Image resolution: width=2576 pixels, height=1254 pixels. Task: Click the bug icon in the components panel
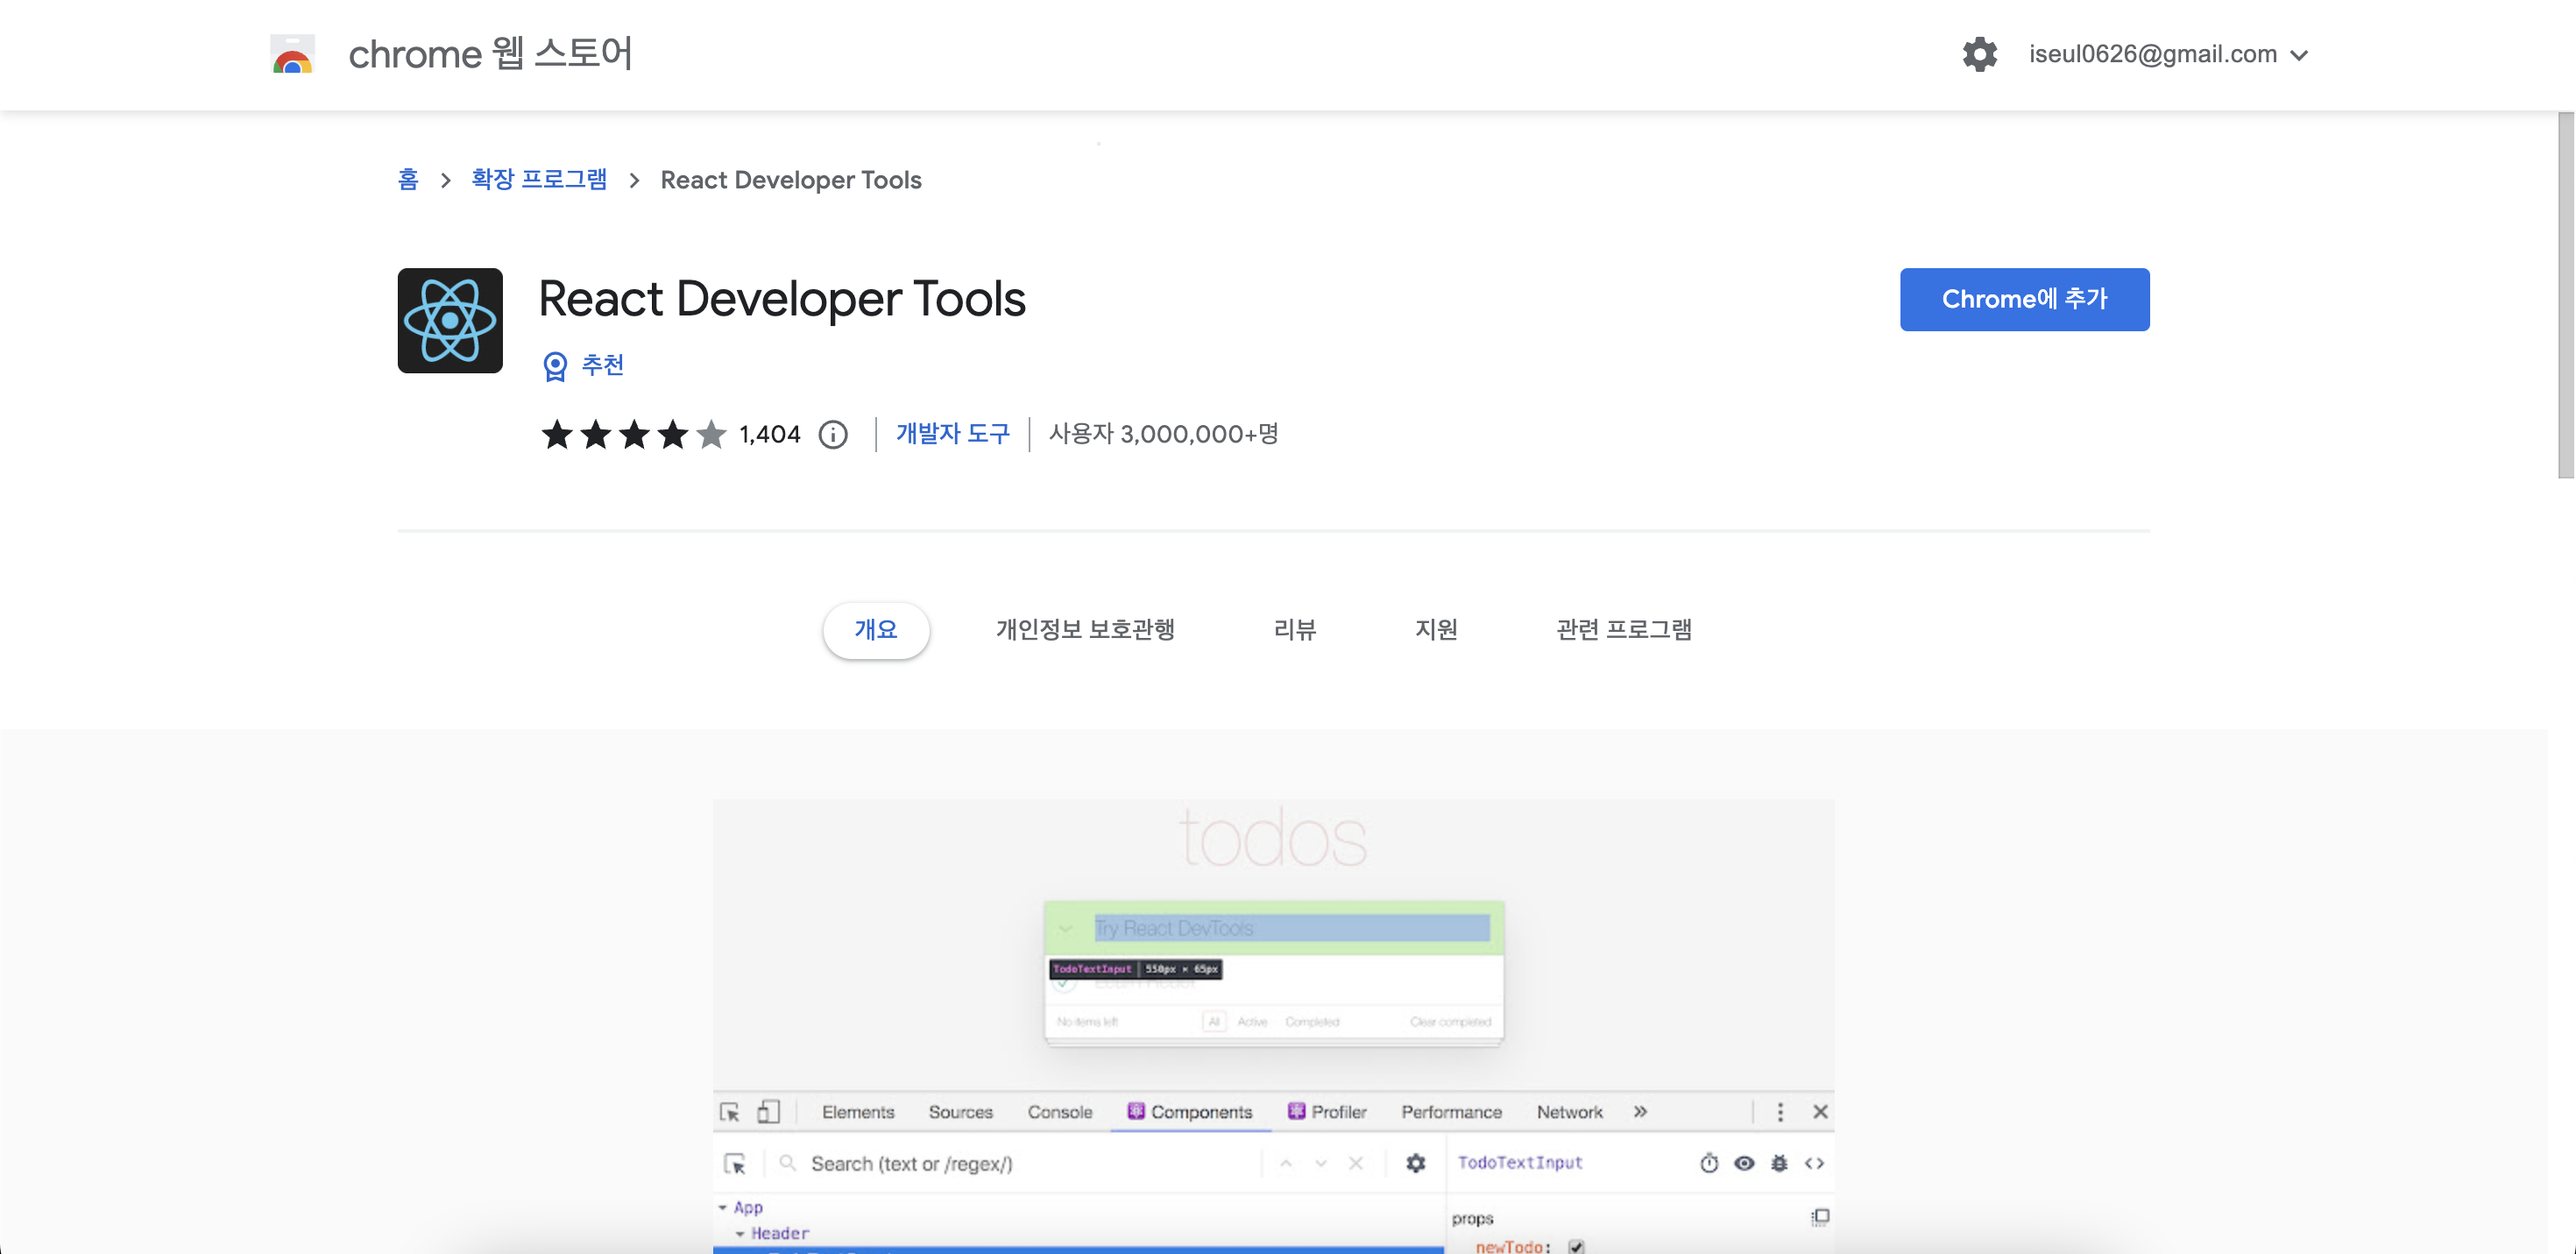(x=1779, y=1163)
